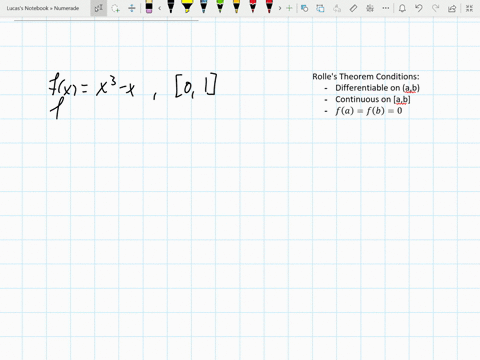Image resolution: width=480 pixels, height=360 pixels.
Task: Select the red pen beside the right chevron
Action: click(269, 6)
